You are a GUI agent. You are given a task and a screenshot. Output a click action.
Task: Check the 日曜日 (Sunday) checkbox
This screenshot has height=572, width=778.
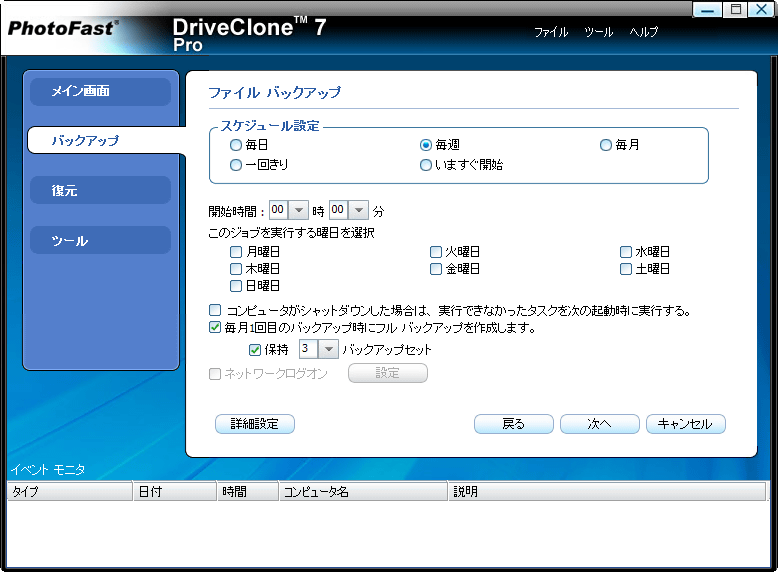pos(236,286)
